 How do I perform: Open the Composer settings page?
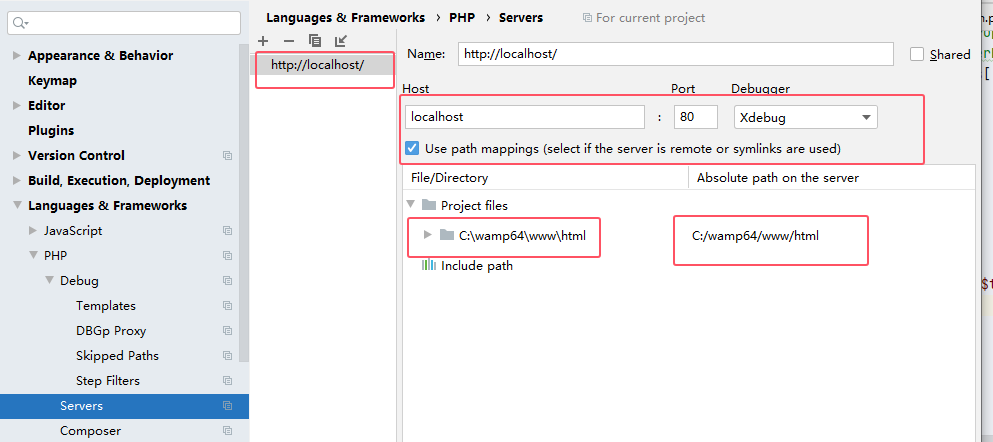coord(90,431)
